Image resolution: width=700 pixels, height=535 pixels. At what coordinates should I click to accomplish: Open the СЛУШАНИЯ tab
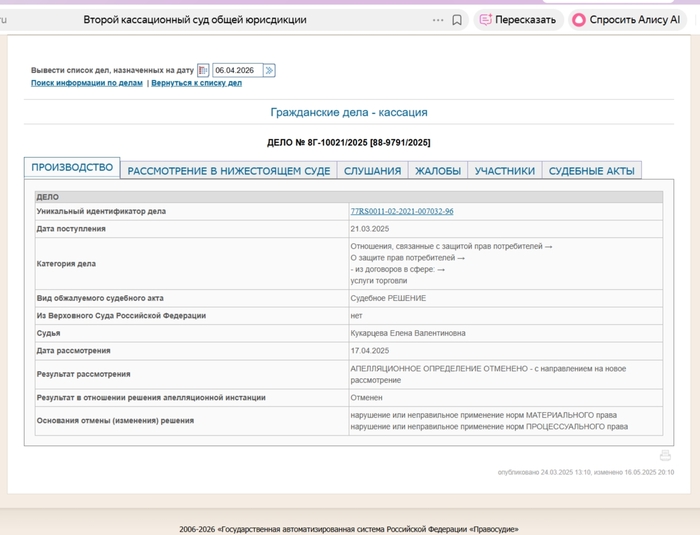point(372,171)
